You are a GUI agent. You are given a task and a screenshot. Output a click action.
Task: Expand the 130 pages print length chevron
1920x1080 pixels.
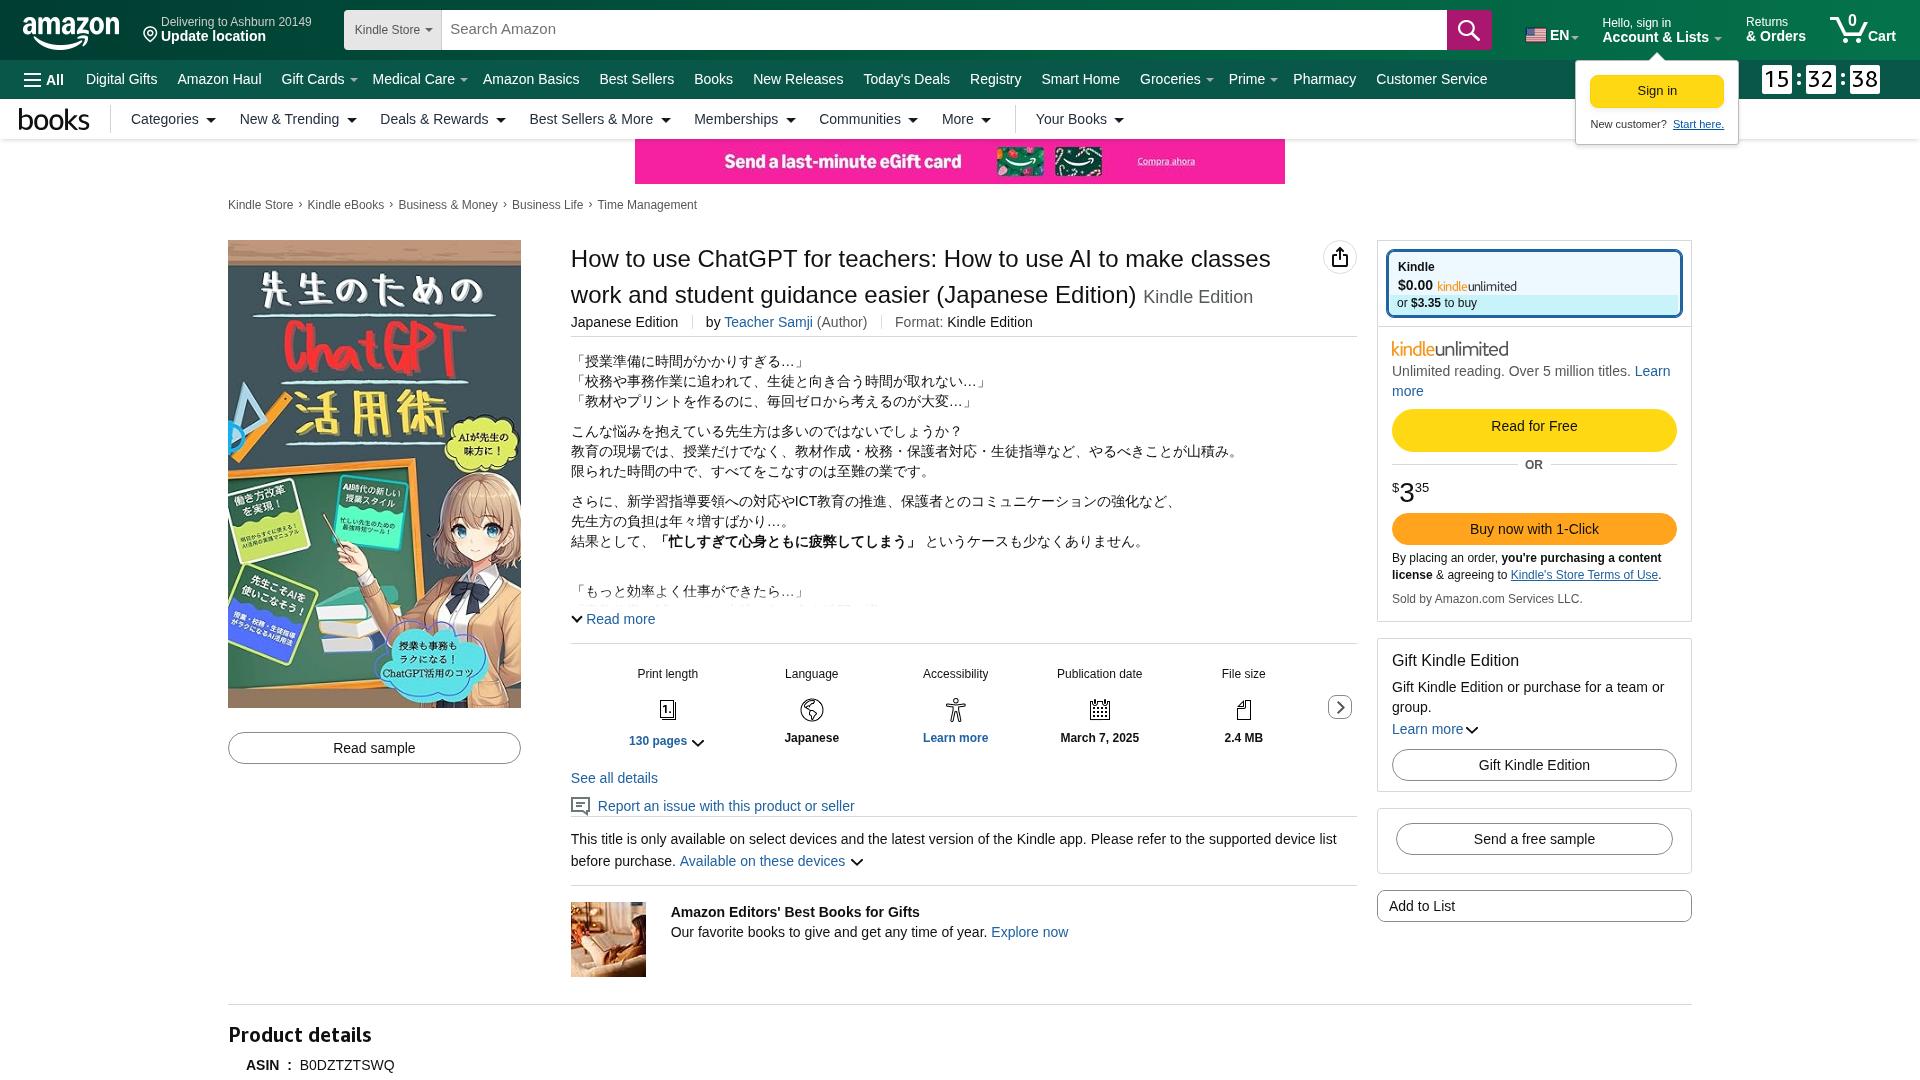[x=698, y=743]
